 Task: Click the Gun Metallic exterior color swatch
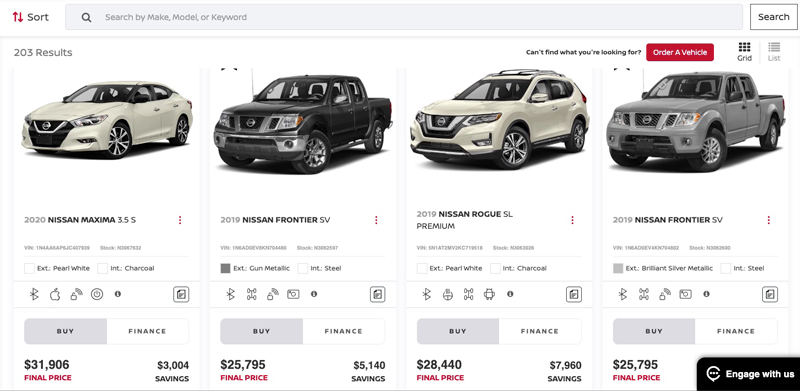pos(226,268)
